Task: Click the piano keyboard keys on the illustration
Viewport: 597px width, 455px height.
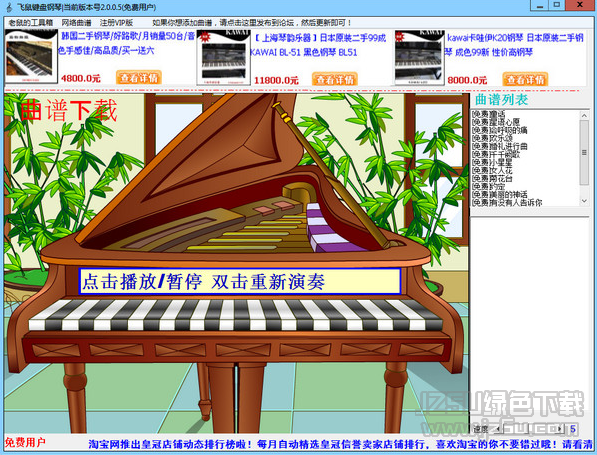Action: [236, 315]
